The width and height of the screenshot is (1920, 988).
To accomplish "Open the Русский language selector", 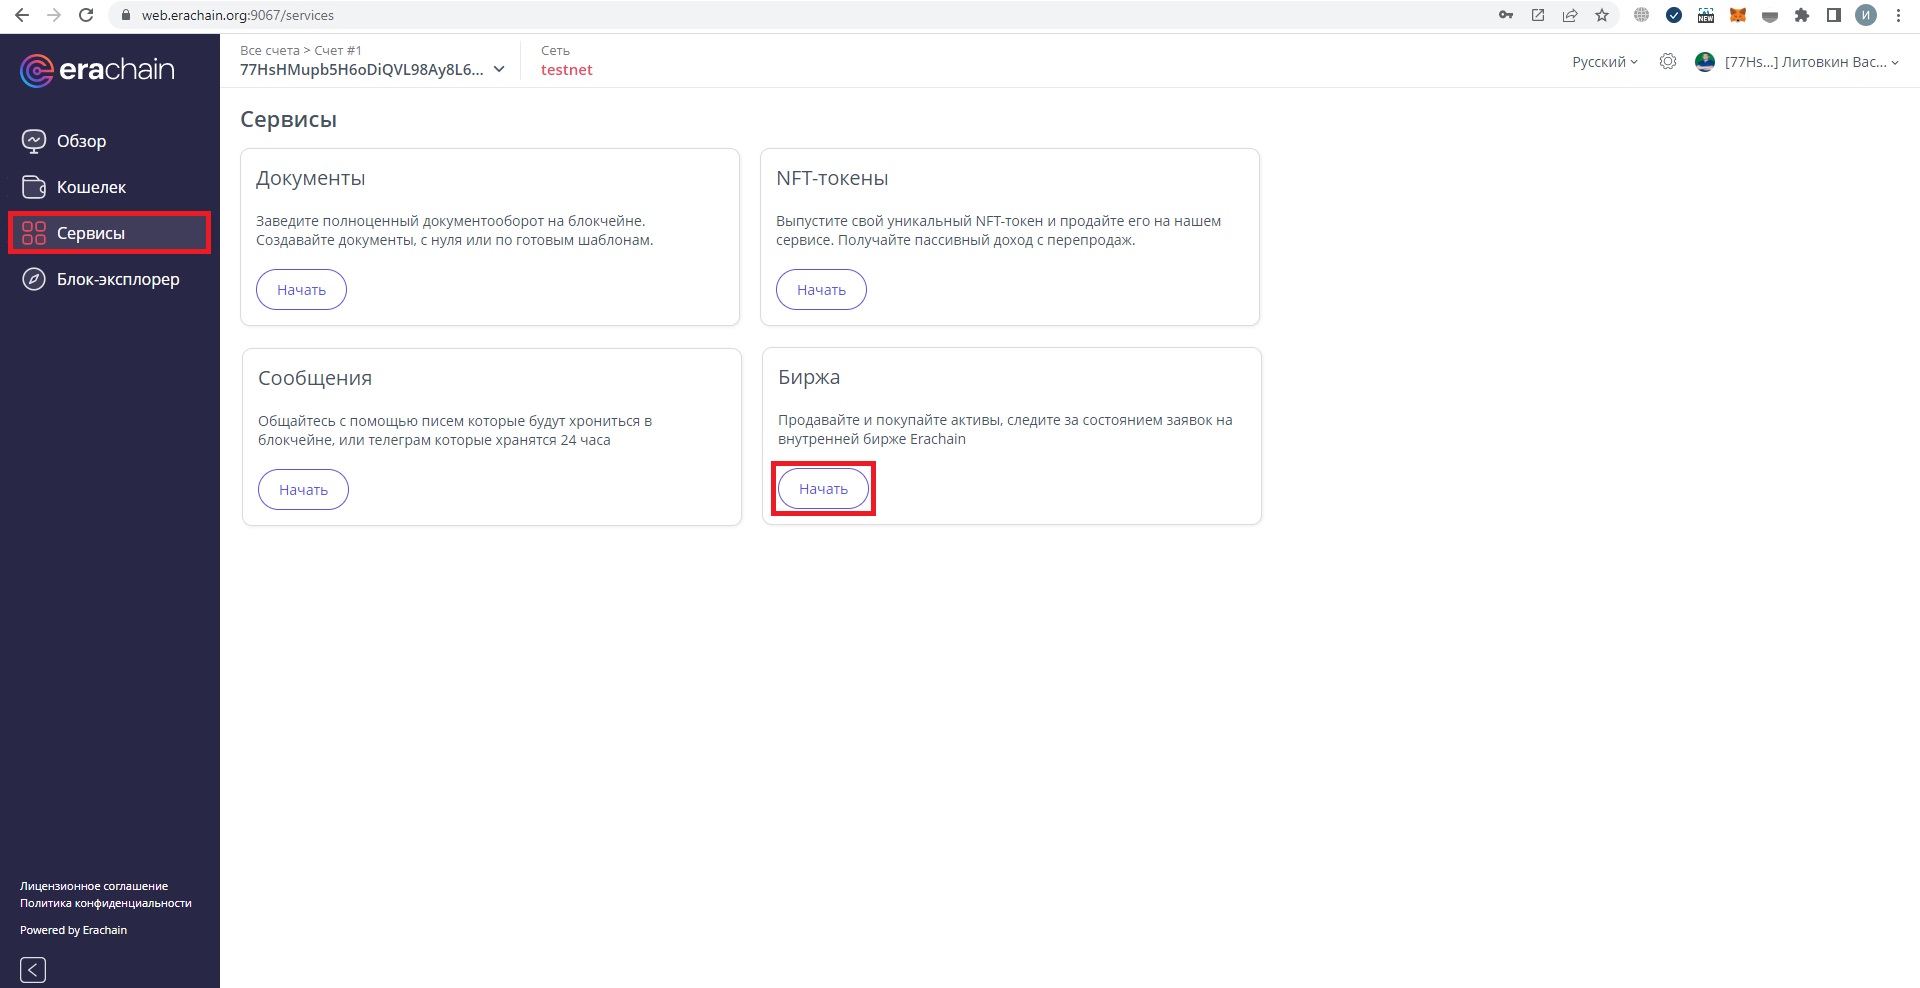I will [1604, 62].
